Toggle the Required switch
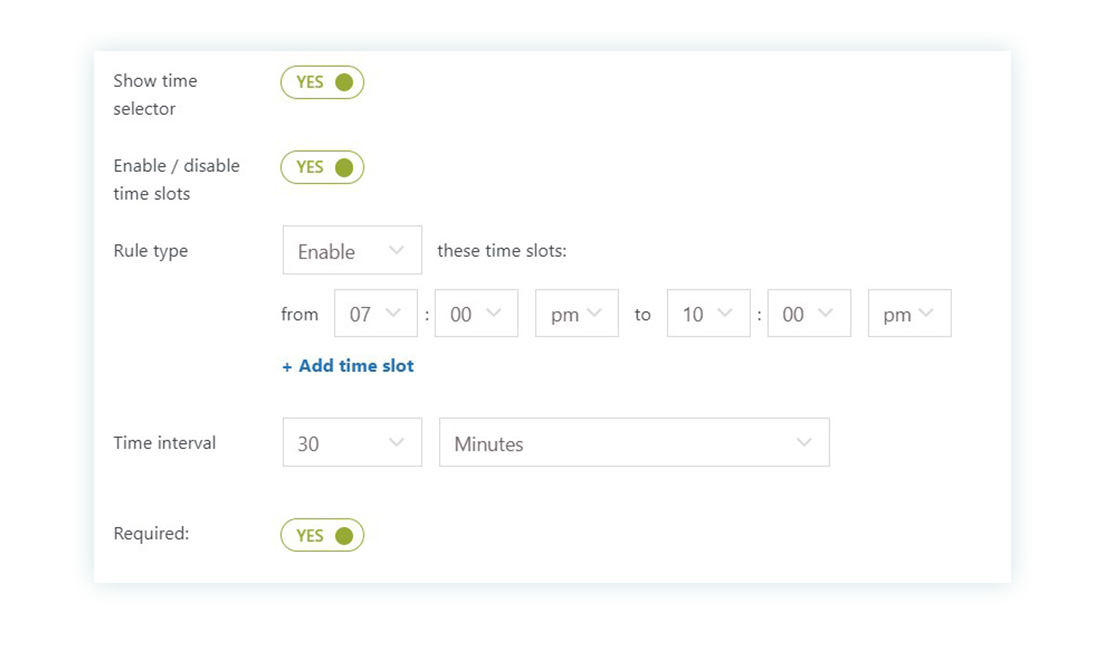This screenshot has width=1106, height=646. (322, 535)
